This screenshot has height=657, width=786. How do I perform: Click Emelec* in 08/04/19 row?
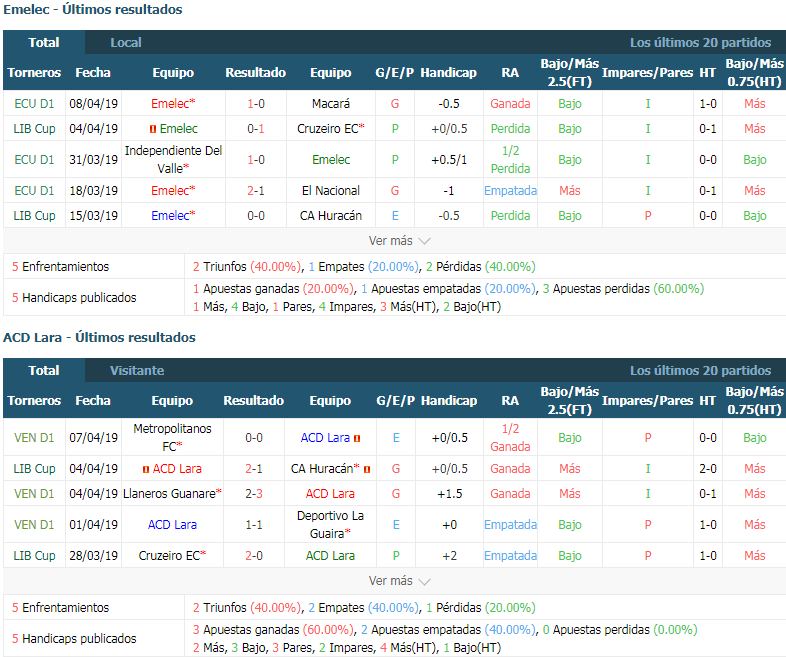pyautogui.click(x=173, y=104)
